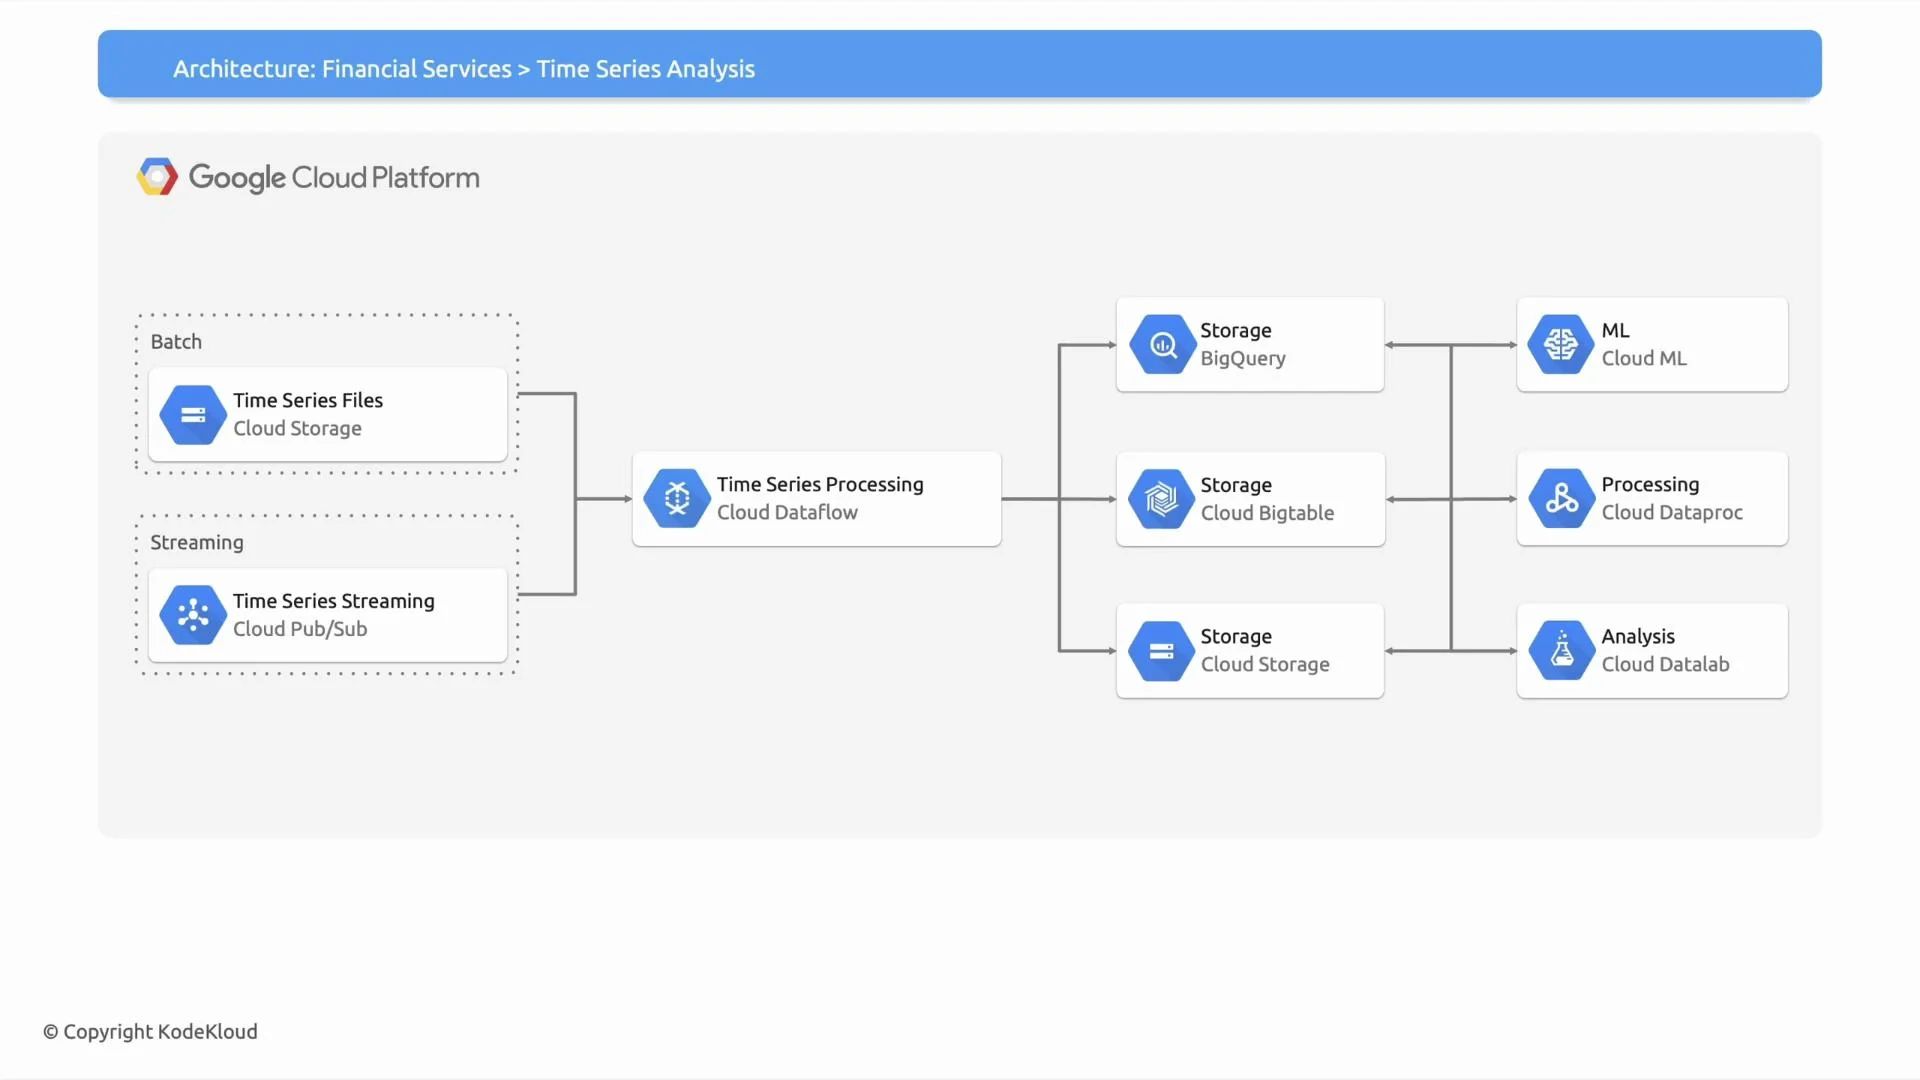Click the Cloud Pub/Sub hexagon icon

point(193,615)
